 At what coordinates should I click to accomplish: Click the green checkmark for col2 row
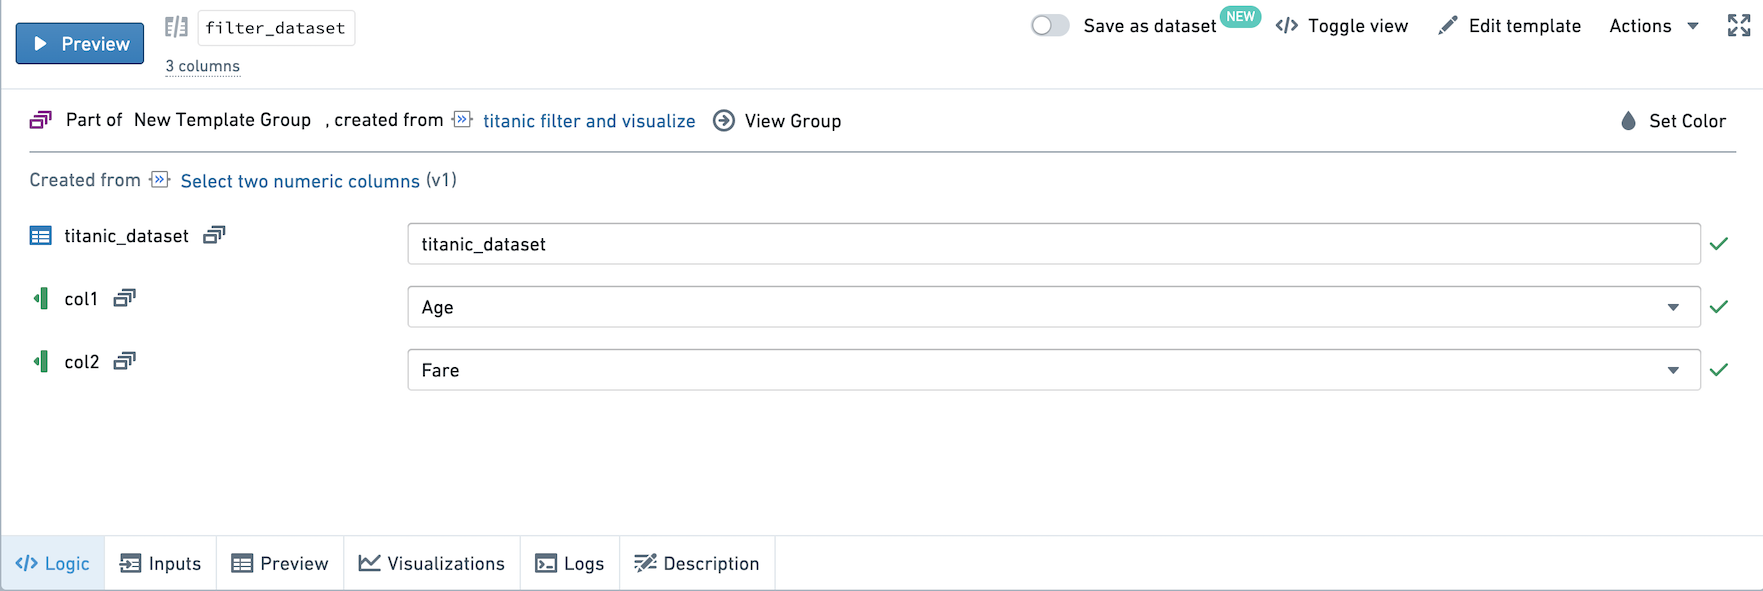(x=1719, y=370)
